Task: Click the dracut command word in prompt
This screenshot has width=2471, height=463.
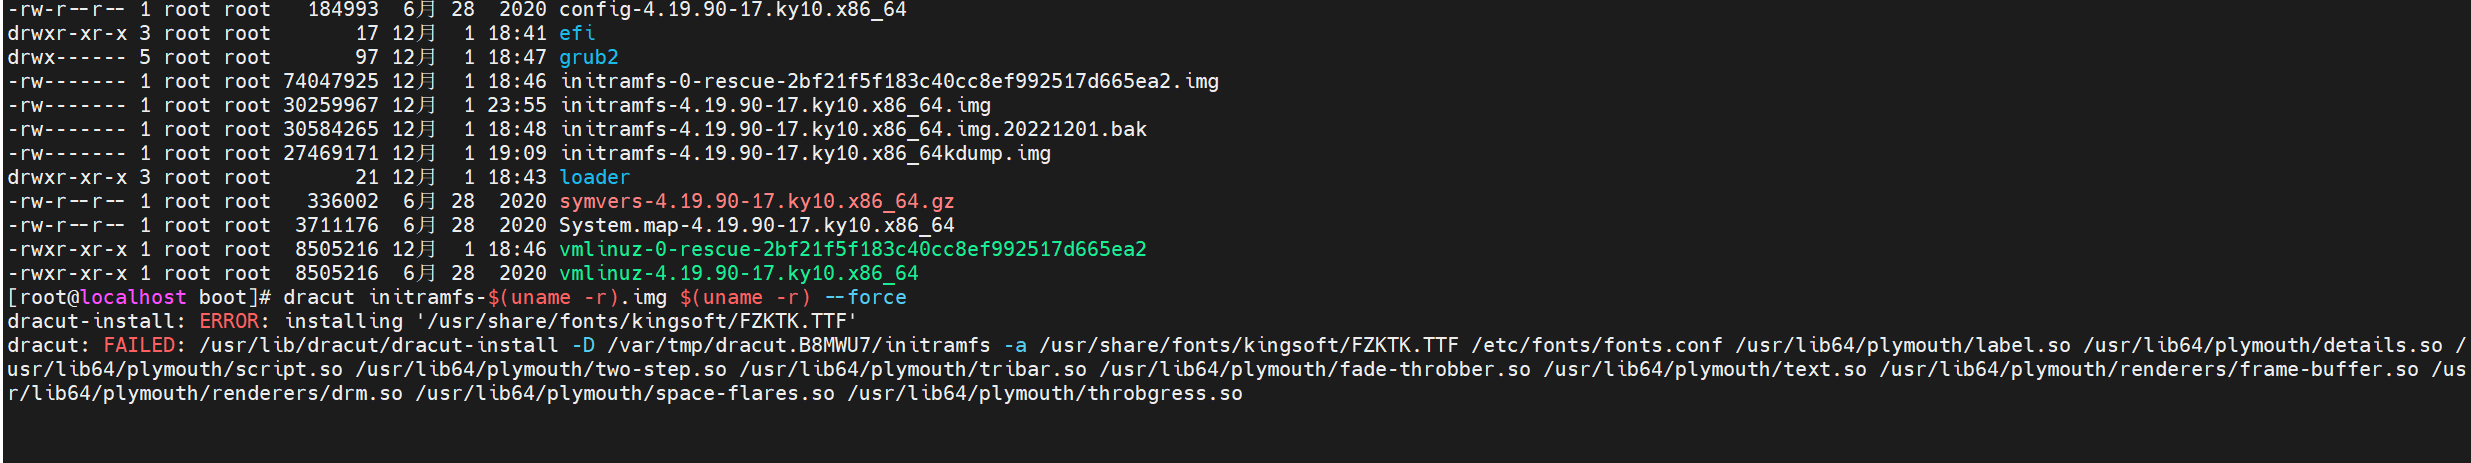Action: point(319,297)
